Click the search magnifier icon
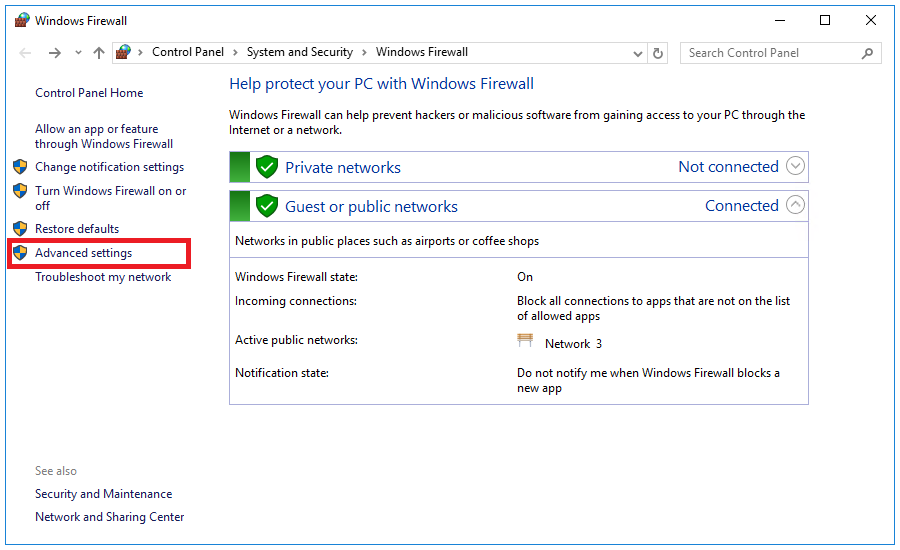The height and width of the screenshot is (550, 900). [867, 53]
